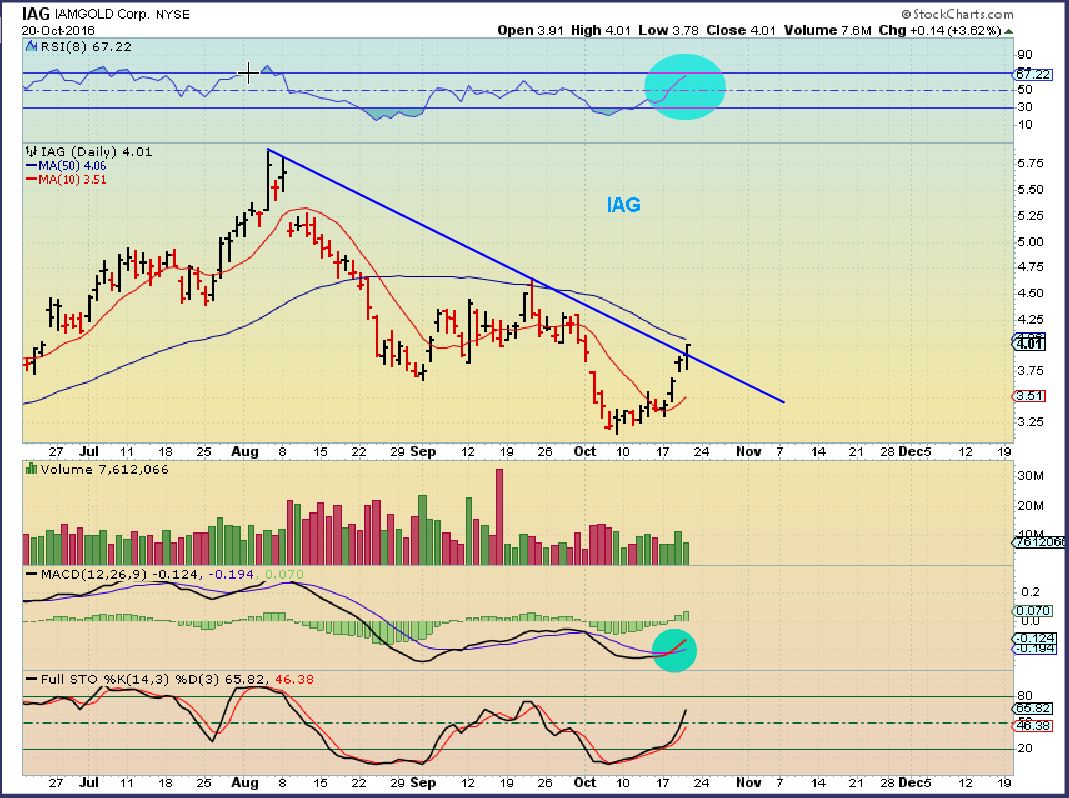
Task: Click the Low 3.78 value
Action: click(668, 31)
